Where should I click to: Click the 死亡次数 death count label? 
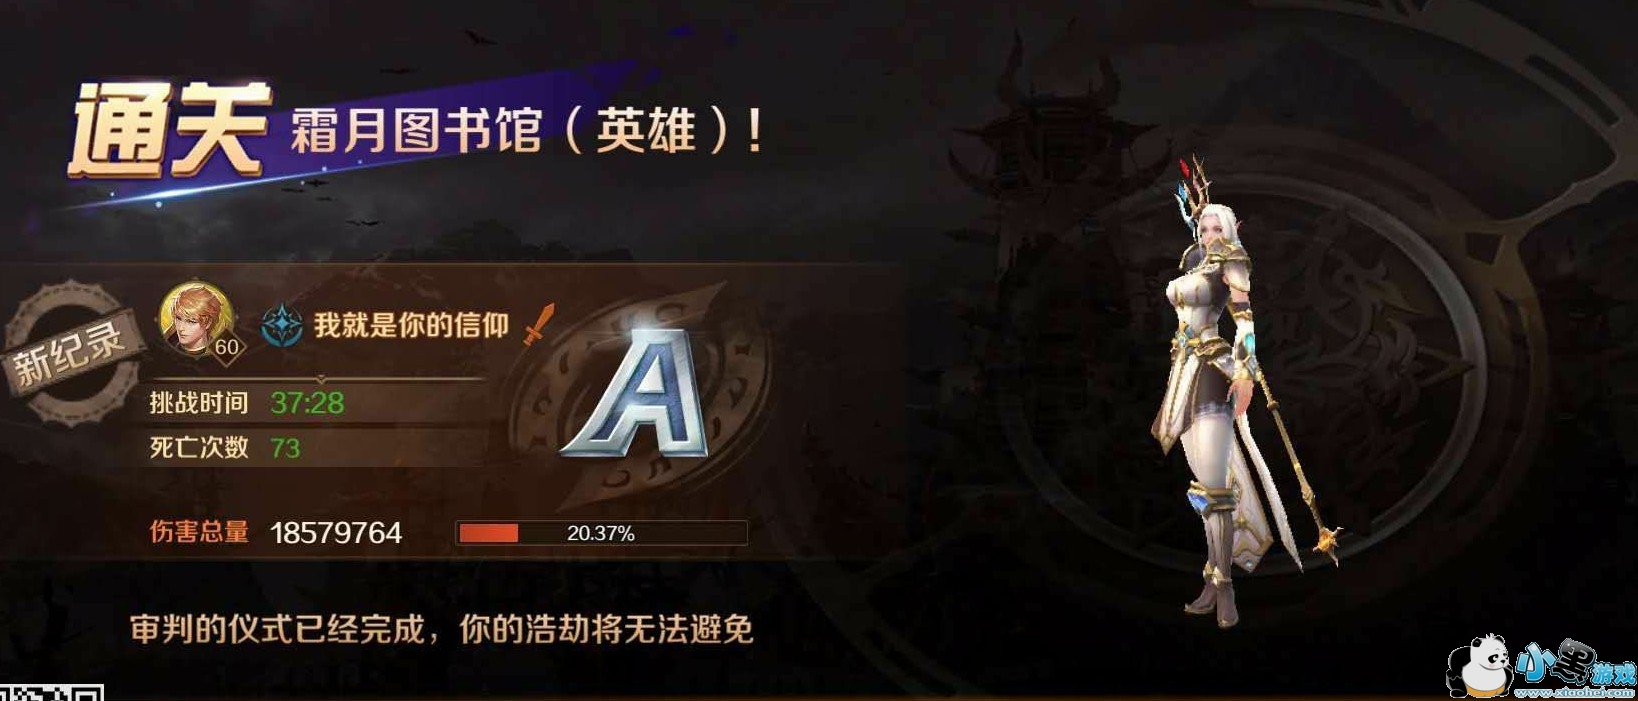199,447
